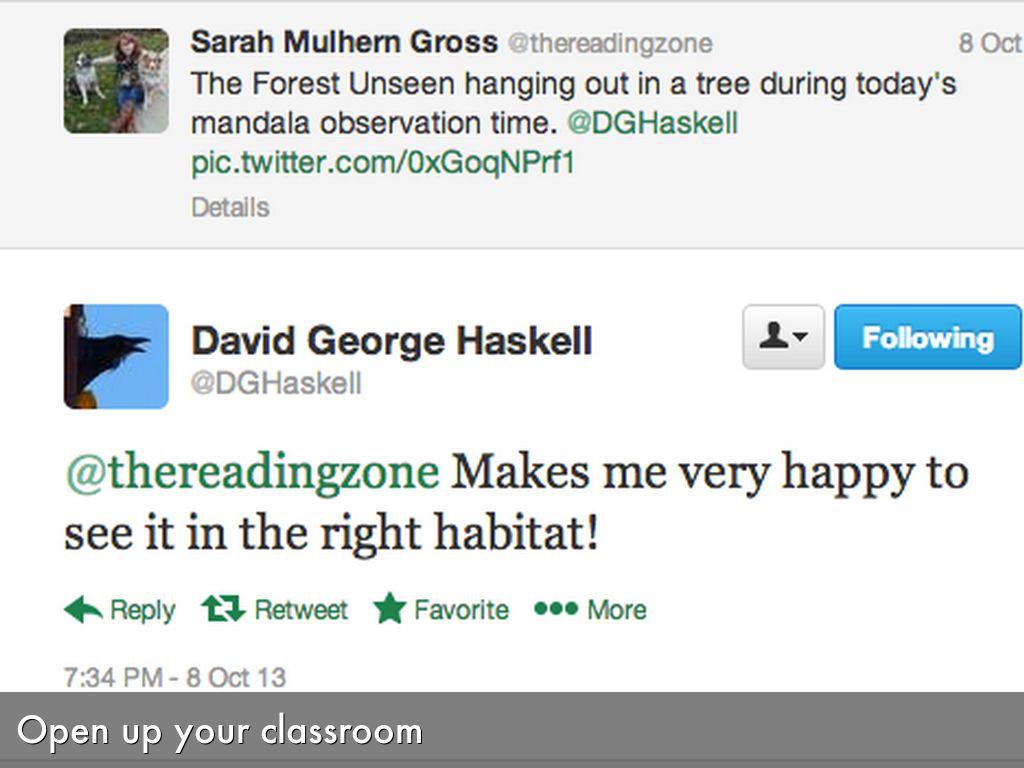Image resolution: width=1024 pixels, height=768 pixels.
Task: Open David George Haskell's crow avatar
Action: coord(116,356)
